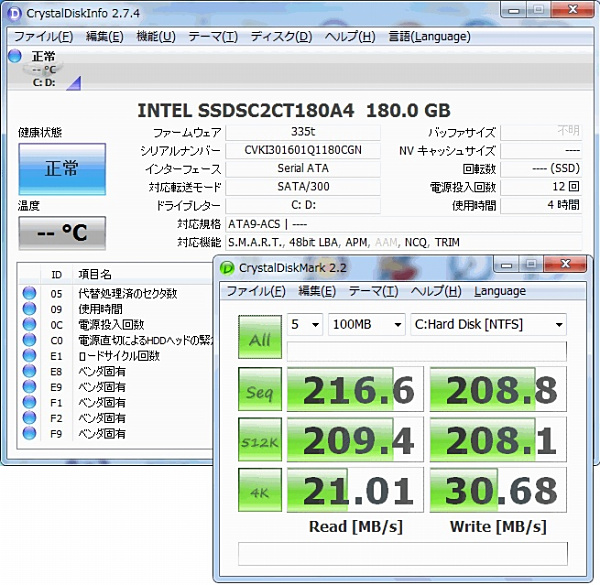
Task: Click the rotation speed value ---- (SSD)
Action: (541, 168)
